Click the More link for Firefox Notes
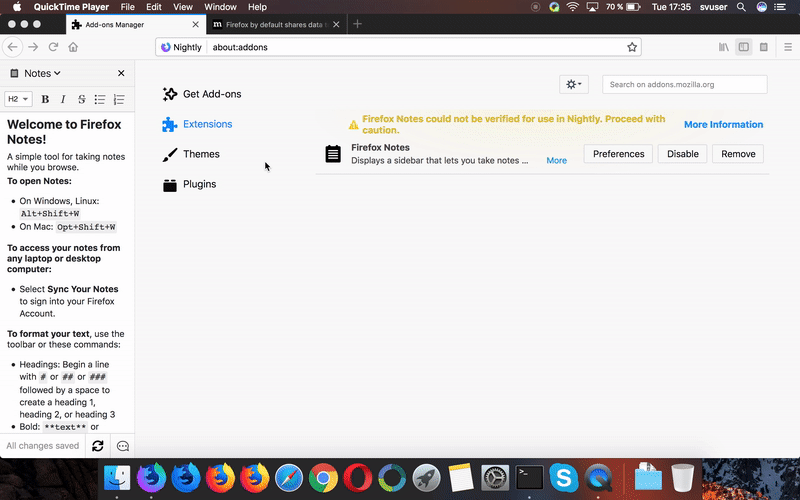This screenshot has height=500, width=800. 556,160
